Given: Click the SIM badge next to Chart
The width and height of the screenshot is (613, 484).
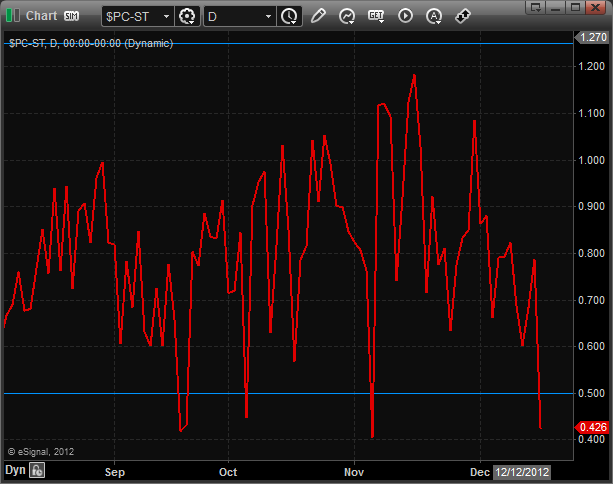Looking at the screenshot, I should (72, 16).
